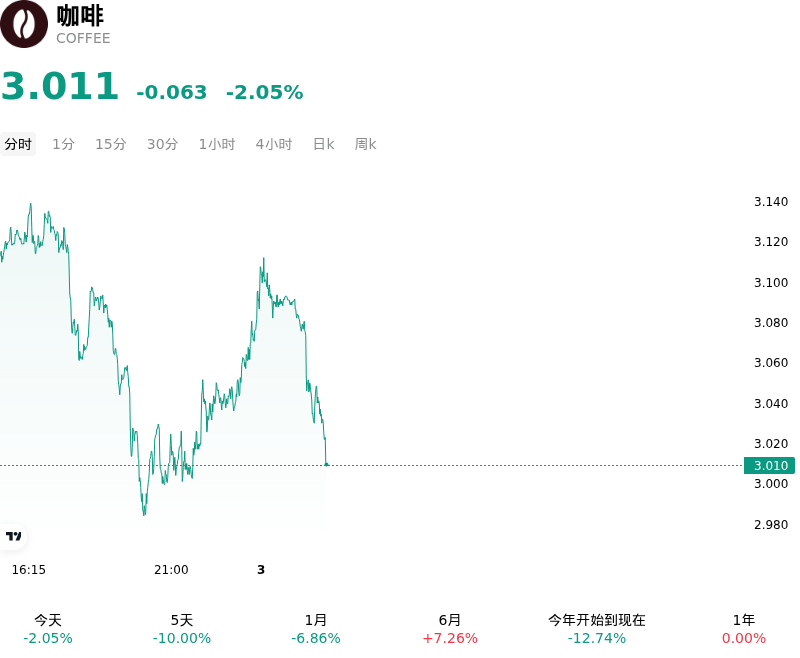Select the 1小时 chart interval
Screen dimensions: 800x658
(217, 144)
